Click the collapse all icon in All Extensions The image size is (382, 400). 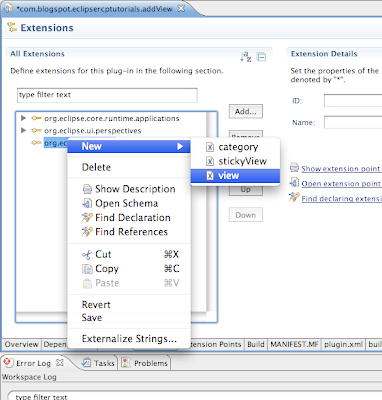tap(262, 57)
